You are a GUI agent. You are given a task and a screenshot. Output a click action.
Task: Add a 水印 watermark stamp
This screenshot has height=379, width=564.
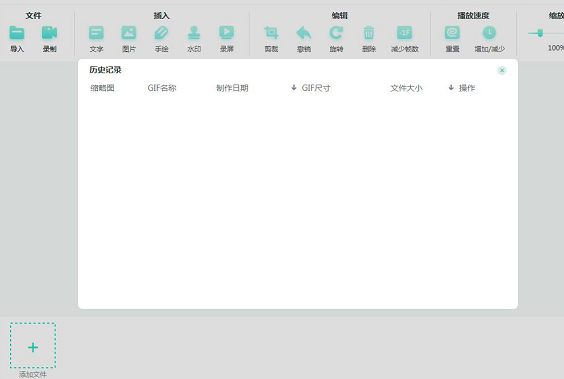194,33
